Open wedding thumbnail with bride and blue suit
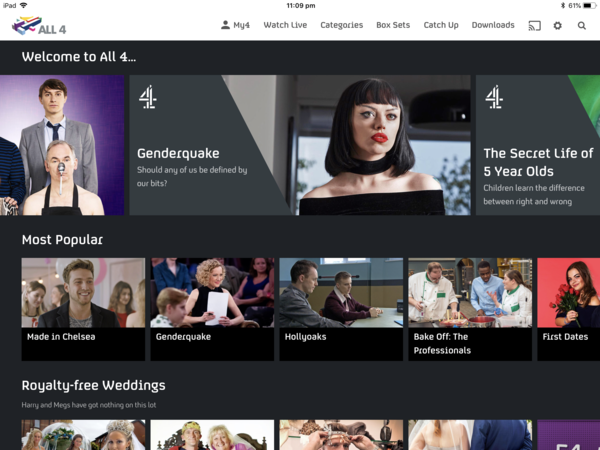The width and height of the screenshot is (600, 450). coord(470,435)
